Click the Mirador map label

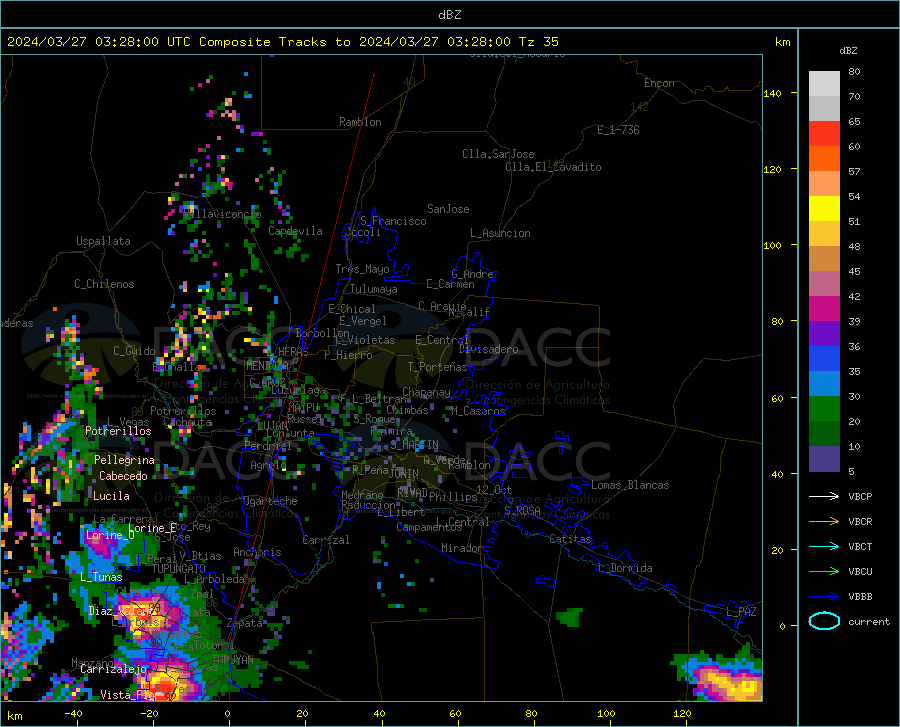click(x=461, y=548)
